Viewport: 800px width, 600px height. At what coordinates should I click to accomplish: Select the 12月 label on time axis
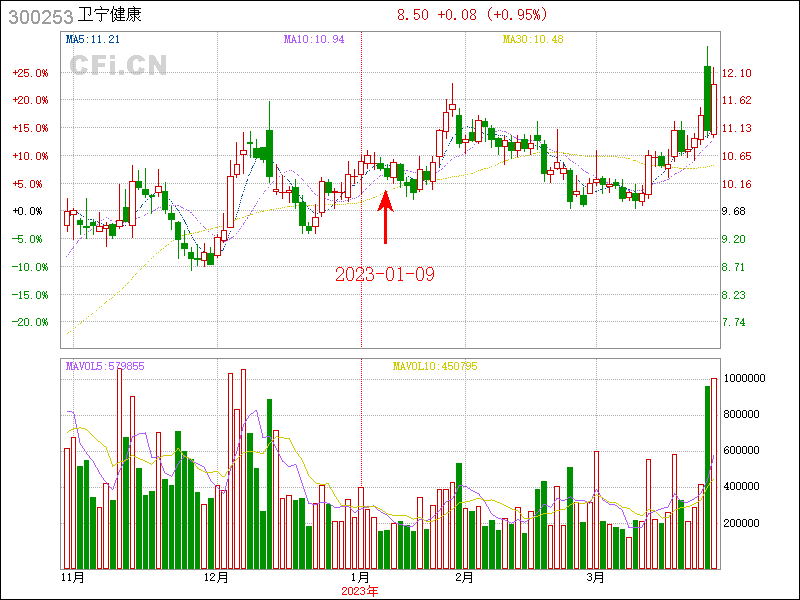tap(216, 578)
